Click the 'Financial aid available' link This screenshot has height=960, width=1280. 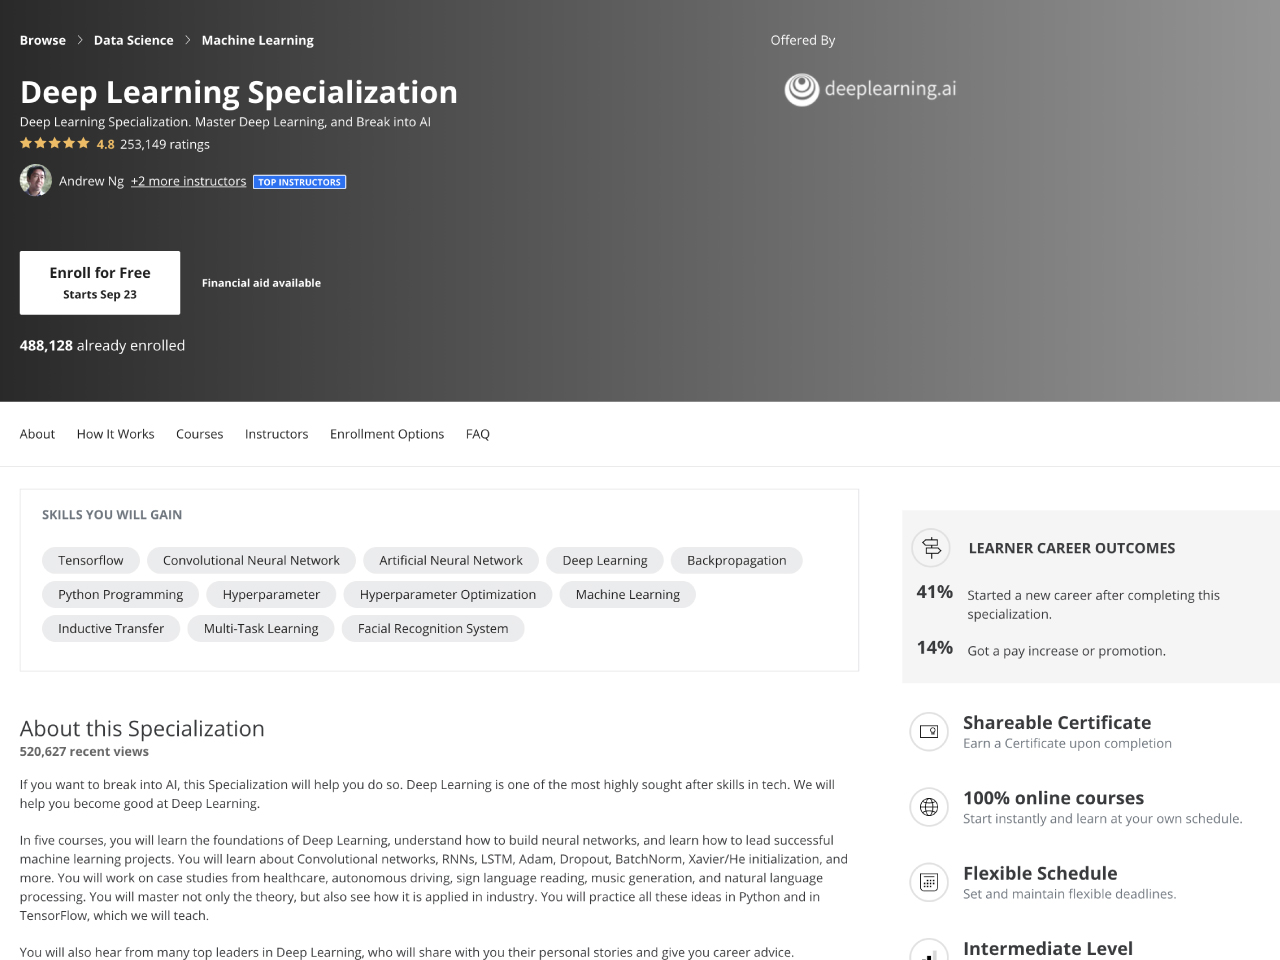[261, 283]
